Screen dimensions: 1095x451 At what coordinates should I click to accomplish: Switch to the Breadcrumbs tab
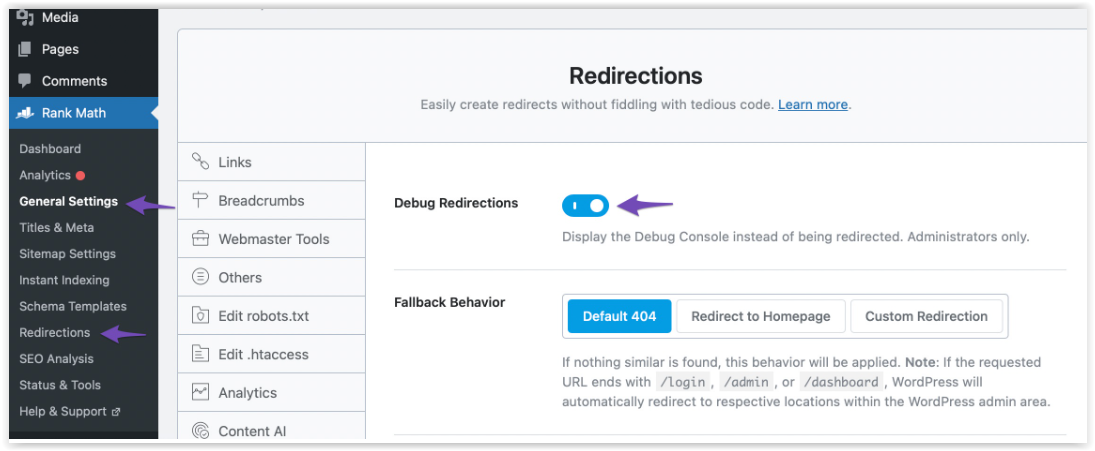(272, 200)
